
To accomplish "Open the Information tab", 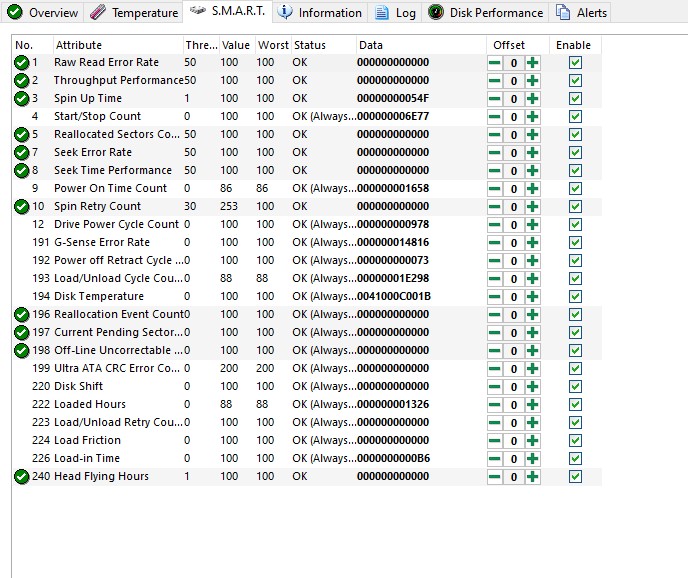I will (320, 12).
